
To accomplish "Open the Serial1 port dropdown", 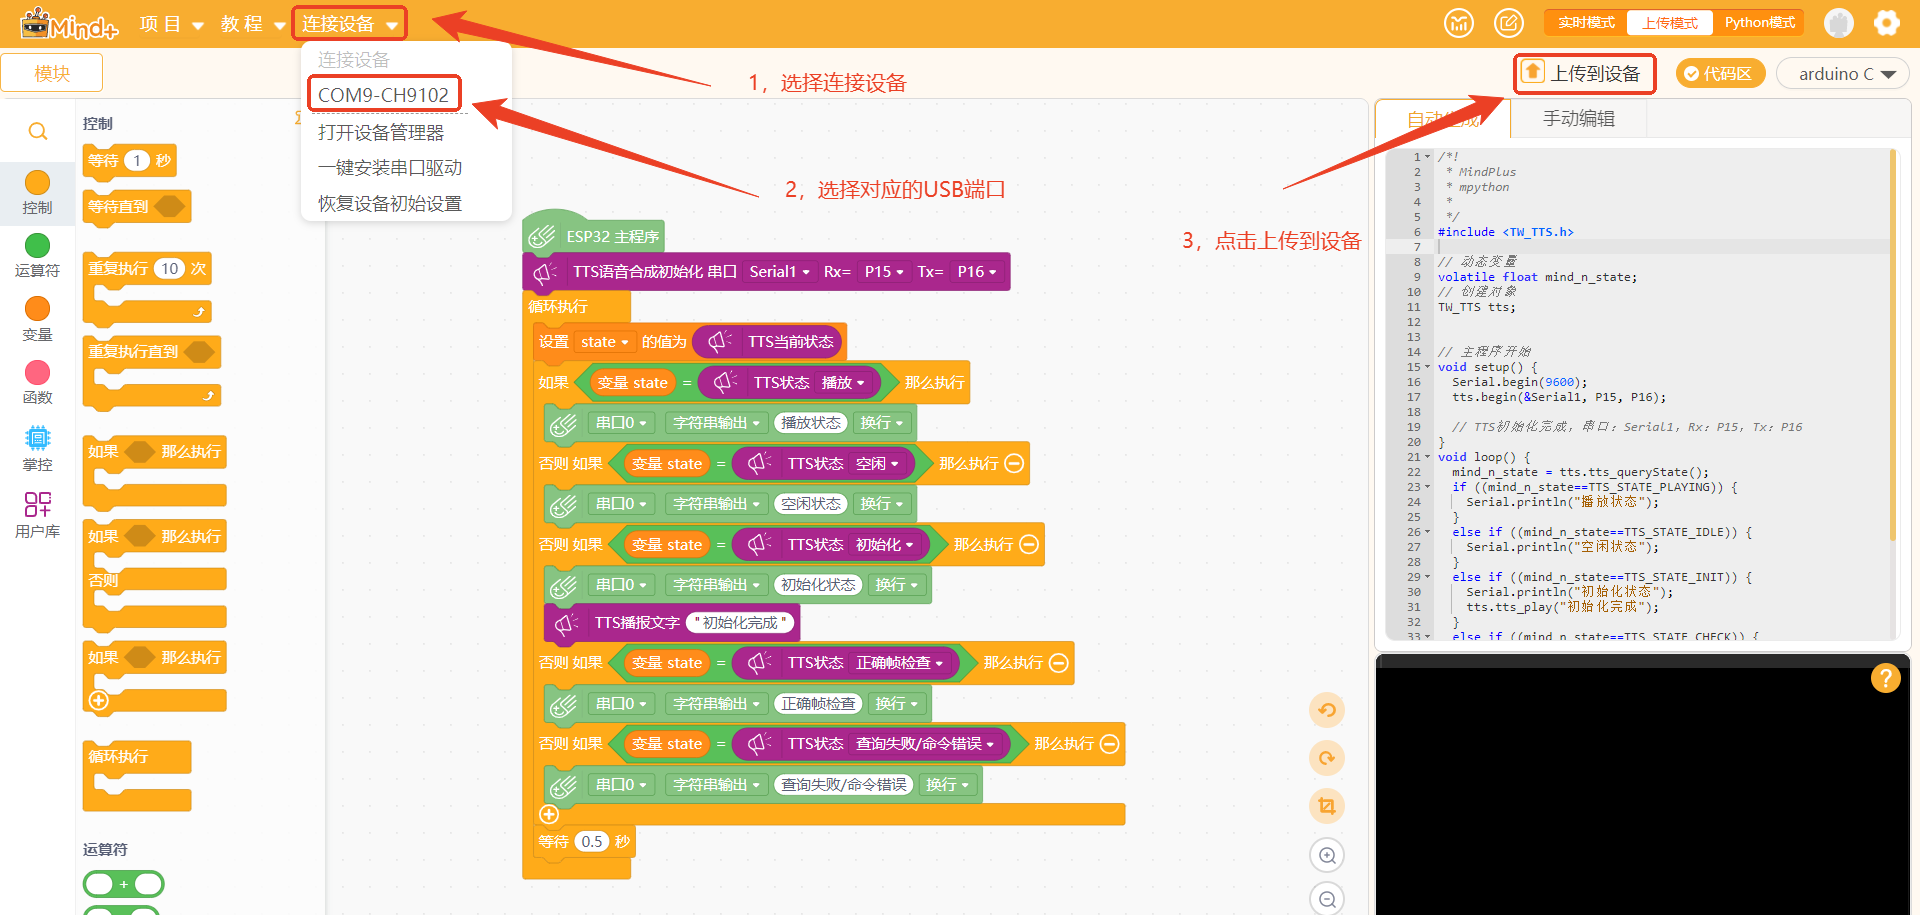I will pyautogui.click(x=779, y=271).
